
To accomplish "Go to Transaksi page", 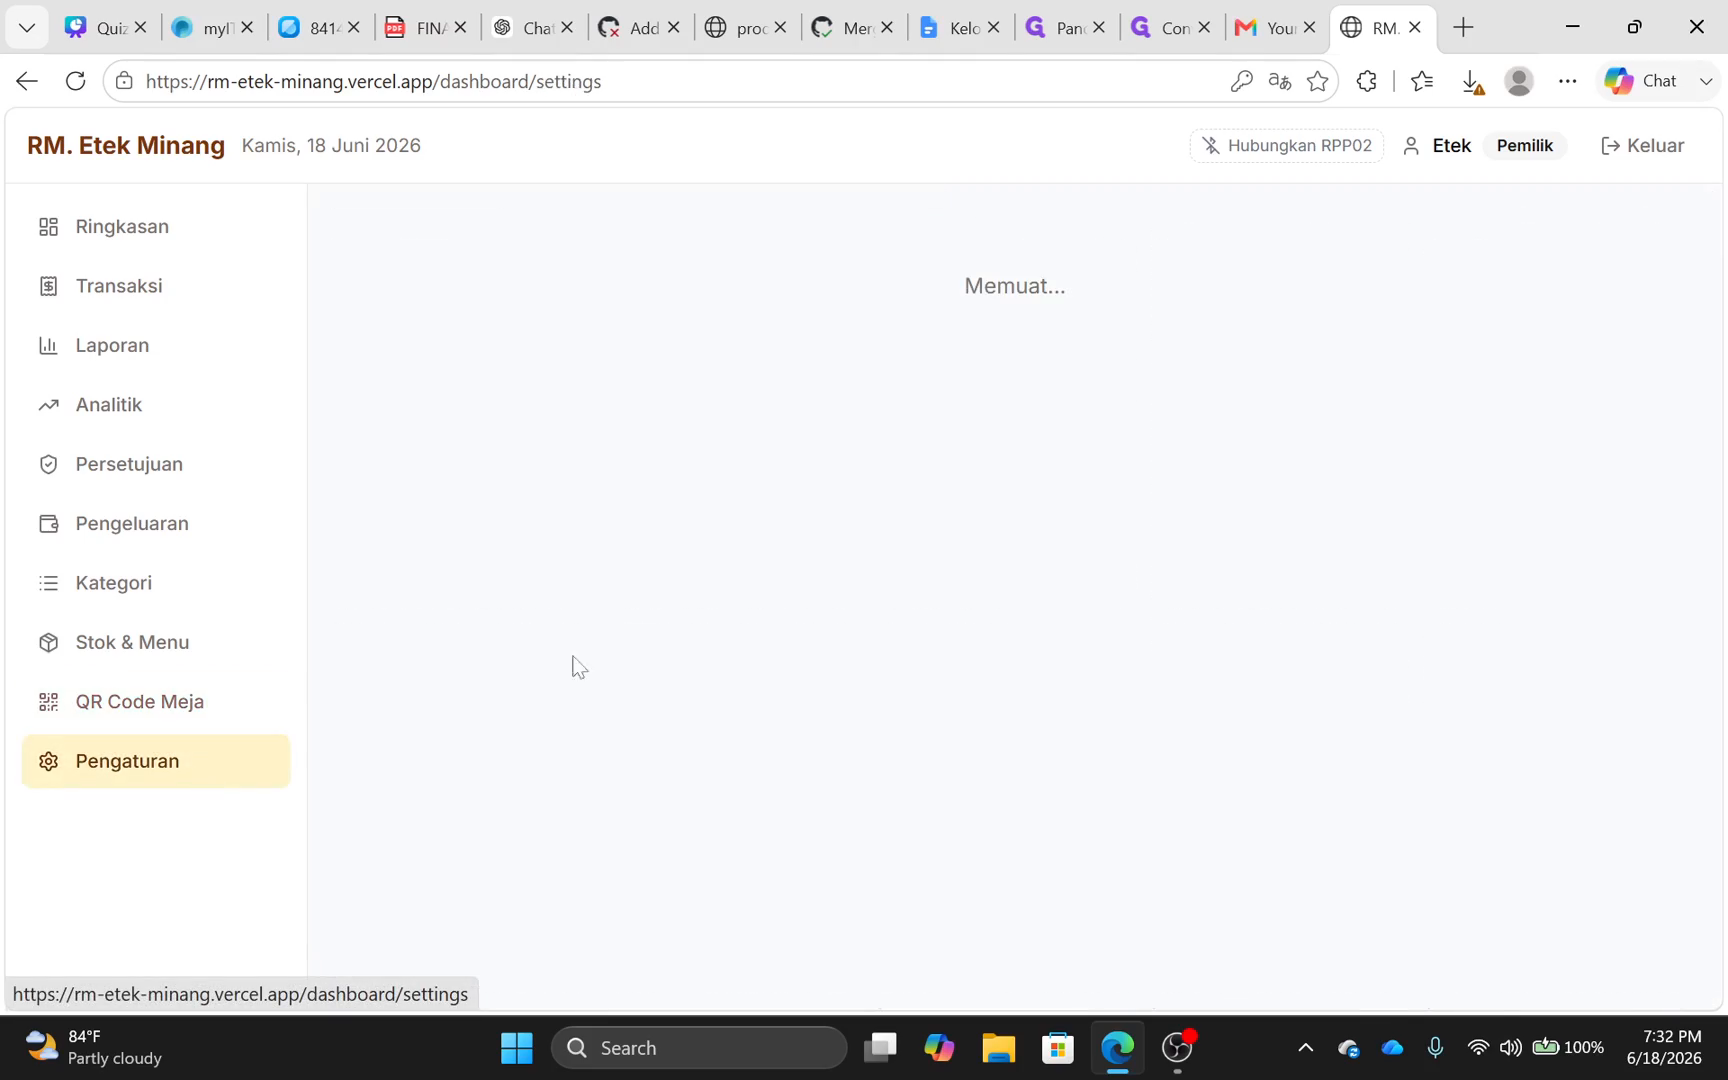I will (x=156, y=286).
